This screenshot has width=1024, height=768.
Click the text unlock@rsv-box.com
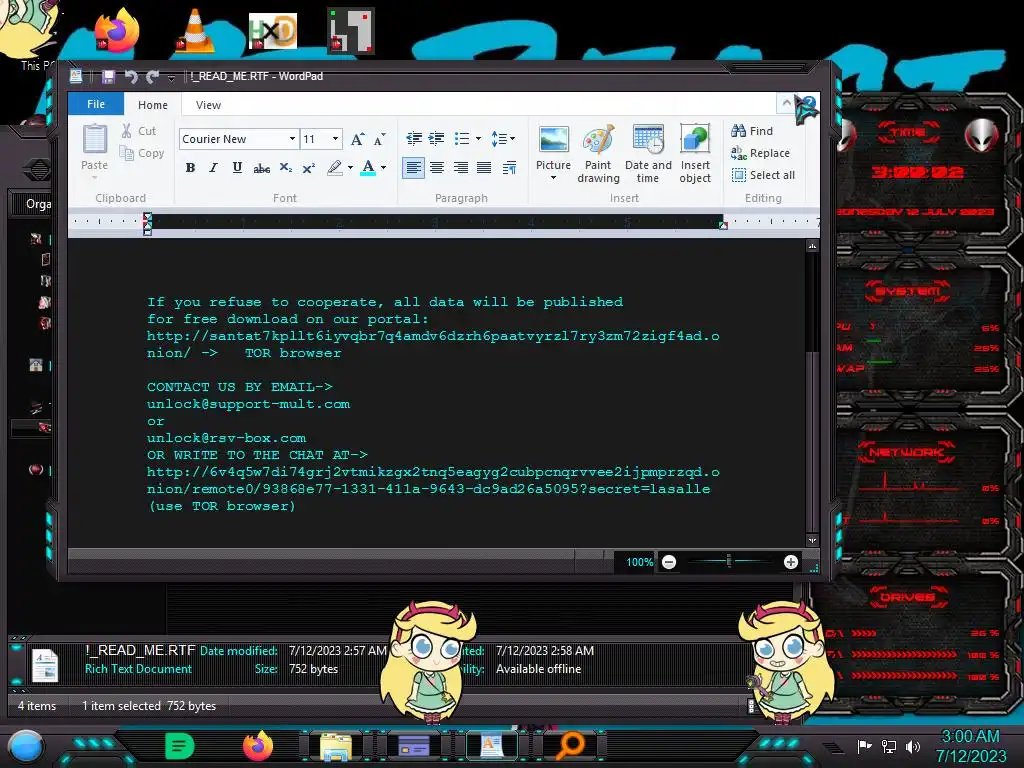click(x=226, y=438)
